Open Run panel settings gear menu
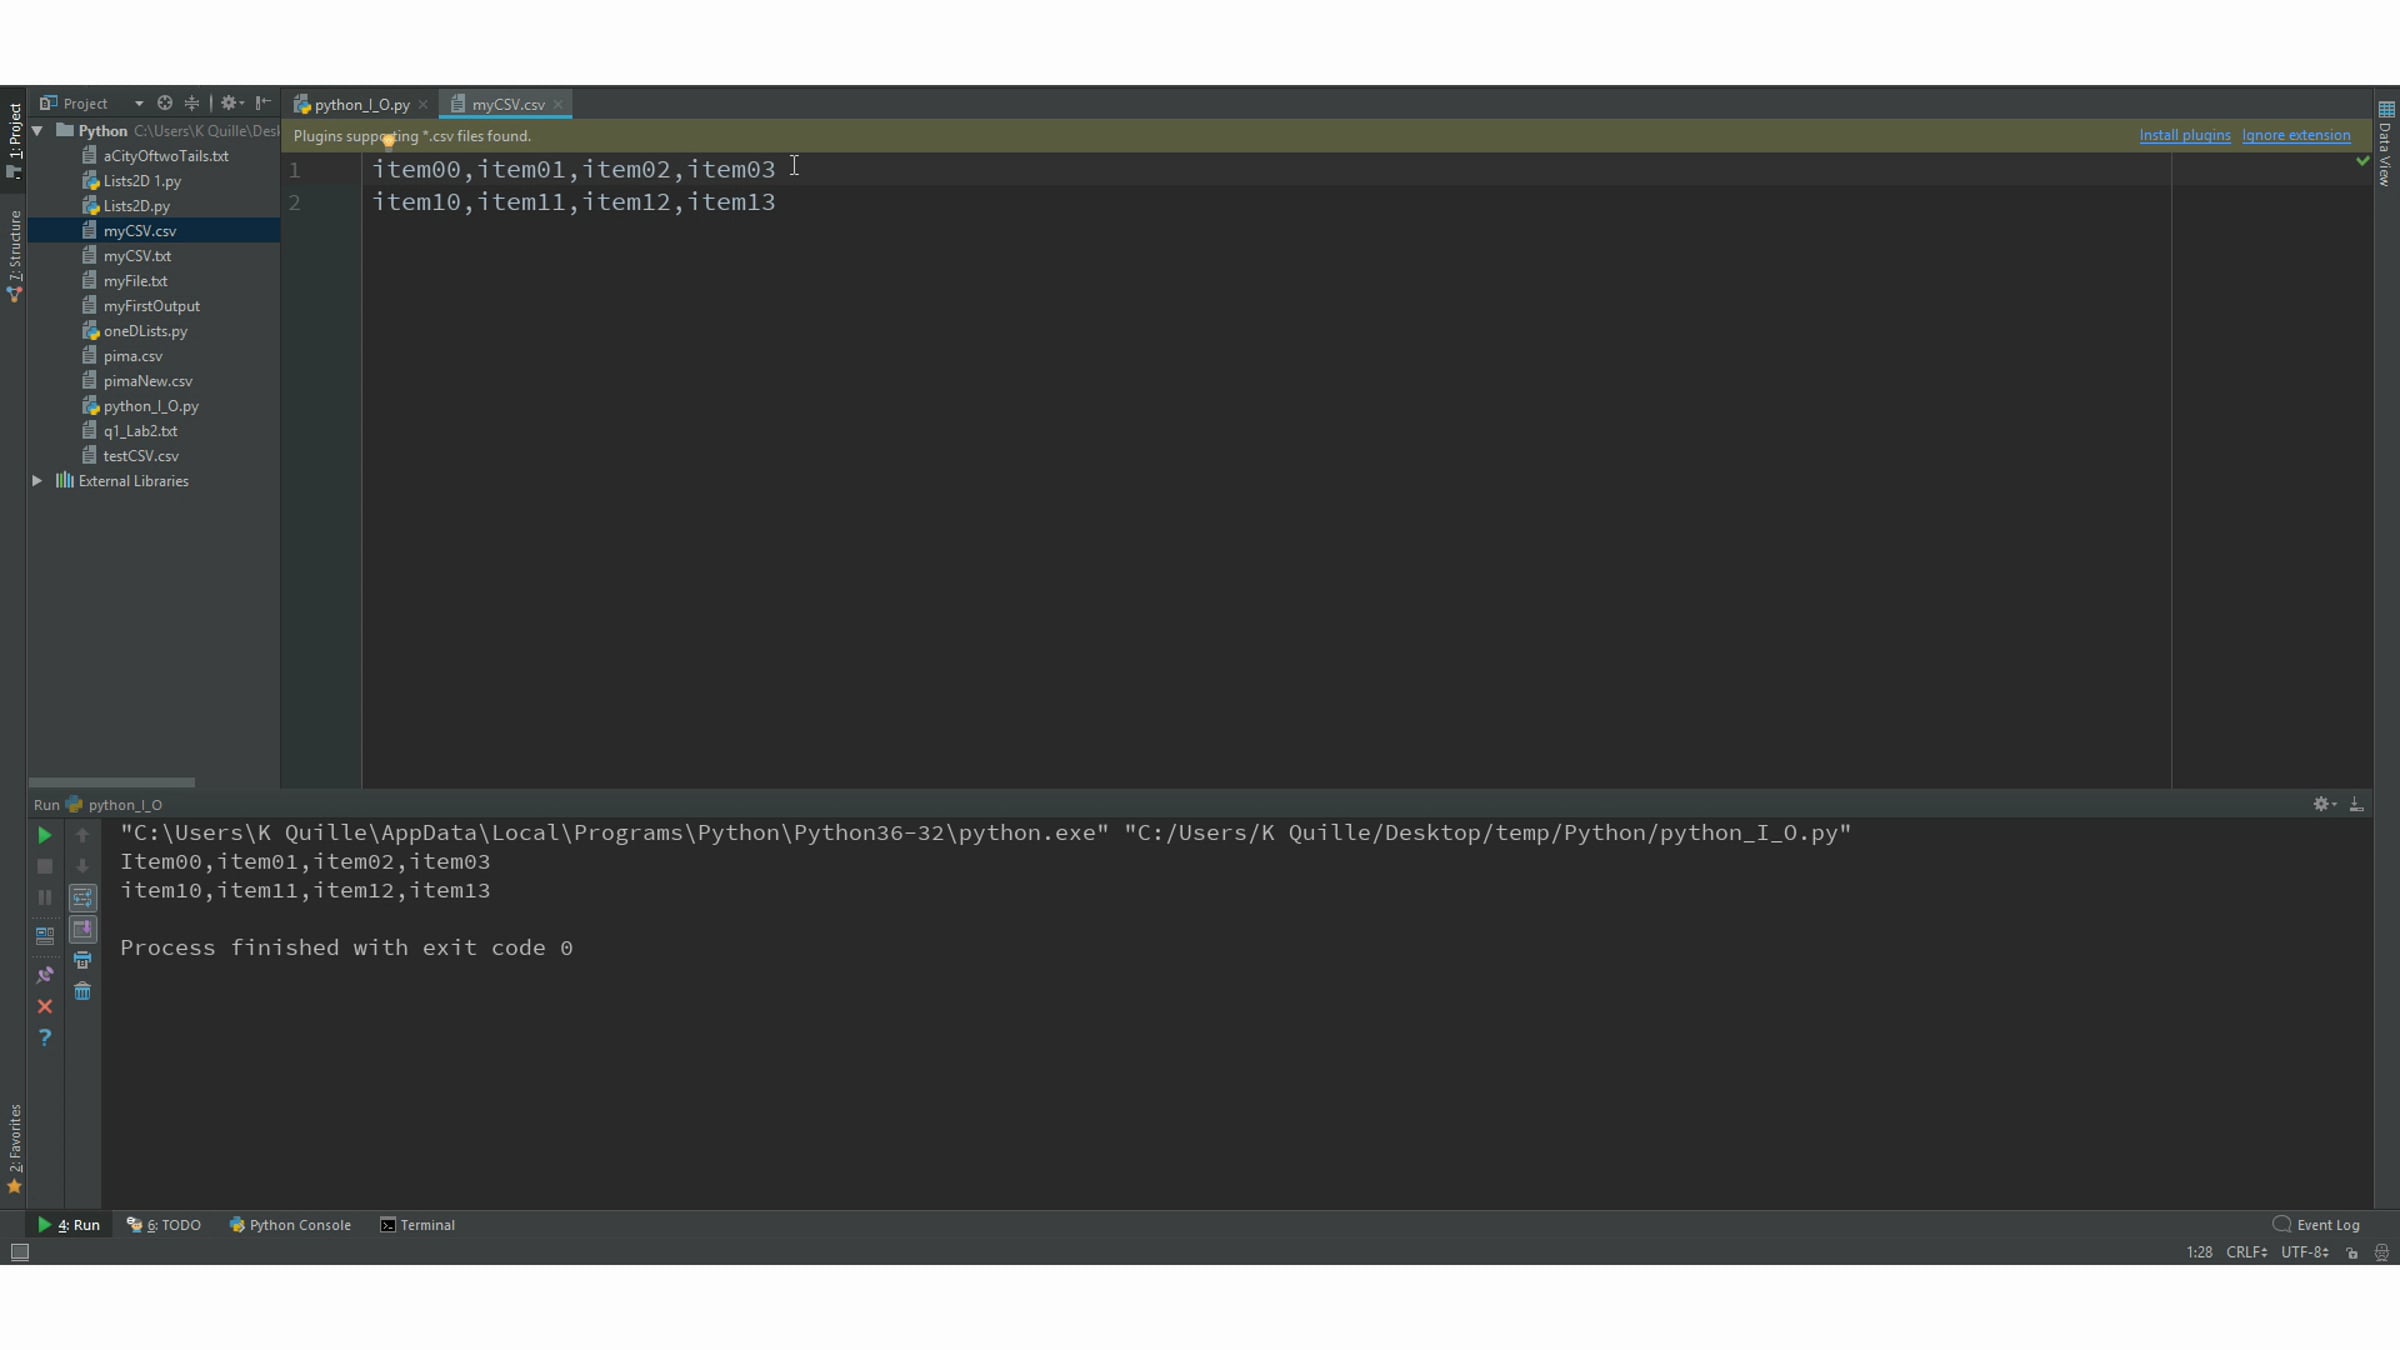The height and width of the screenshot is (1350, 2400). [x=2324, y=804]
